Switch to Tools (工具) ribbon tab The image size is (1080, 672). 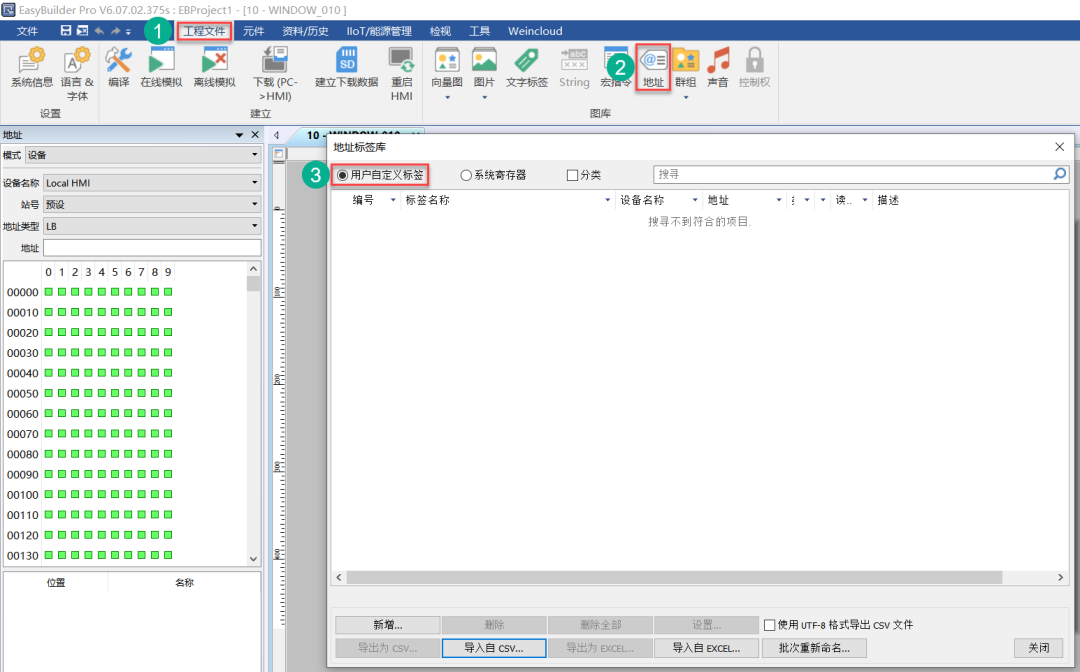coord(479,31)
